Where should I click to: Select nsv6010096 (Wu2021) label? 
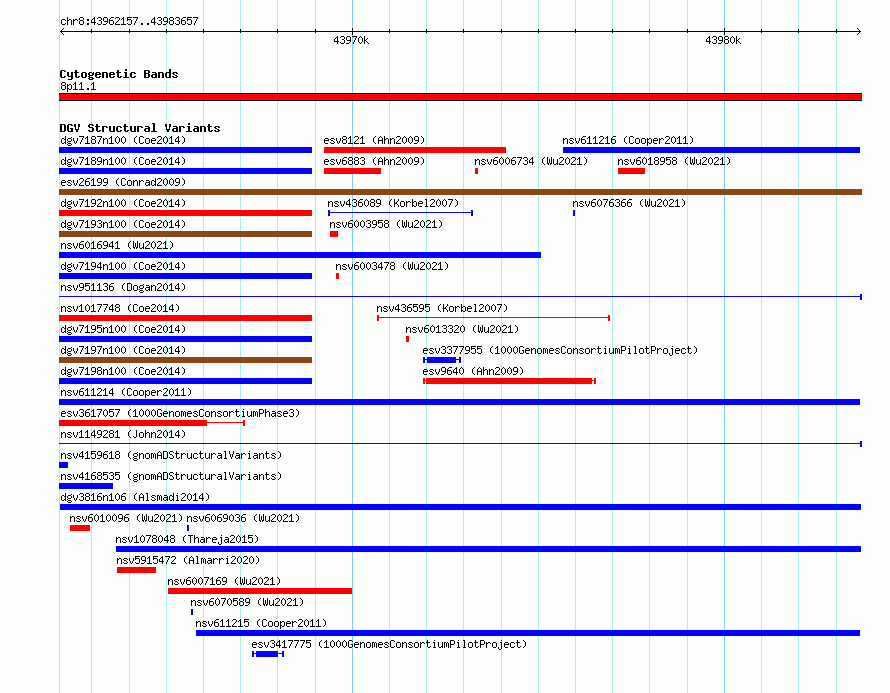pos(126,518)
